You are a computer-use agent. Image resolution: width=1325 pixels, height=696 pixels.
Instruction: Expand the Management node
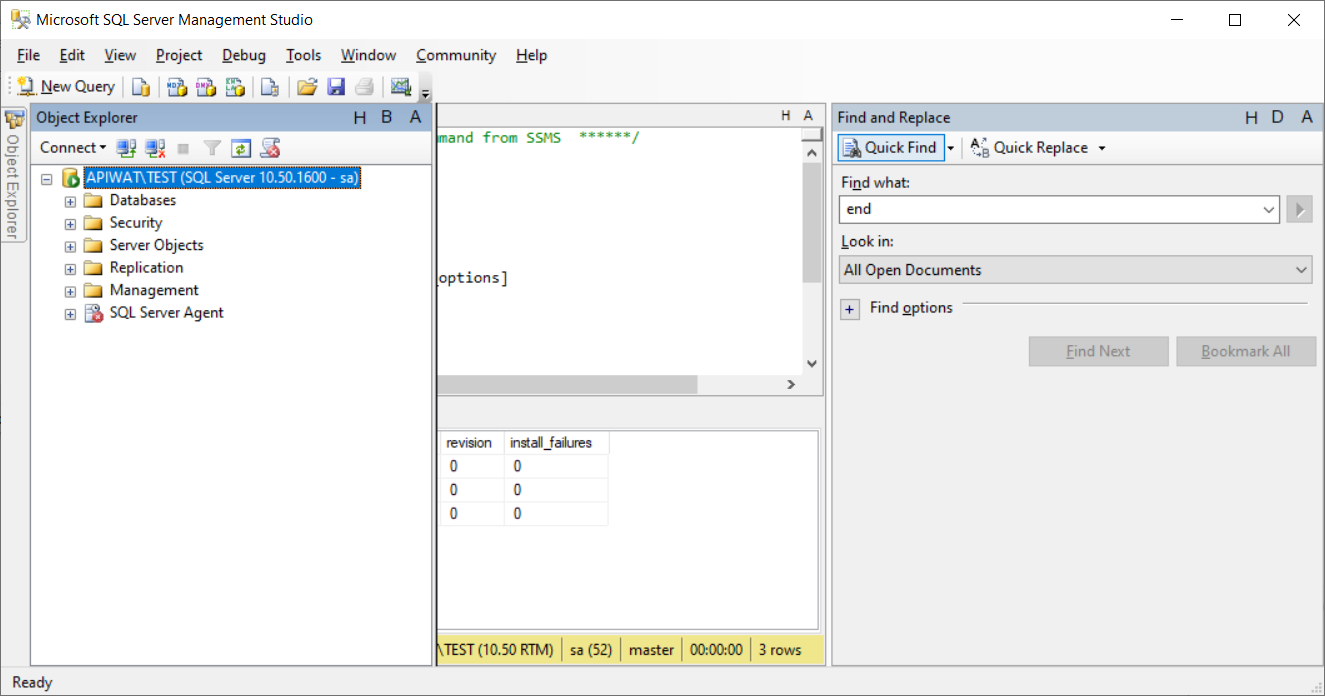tap(70, 291)
